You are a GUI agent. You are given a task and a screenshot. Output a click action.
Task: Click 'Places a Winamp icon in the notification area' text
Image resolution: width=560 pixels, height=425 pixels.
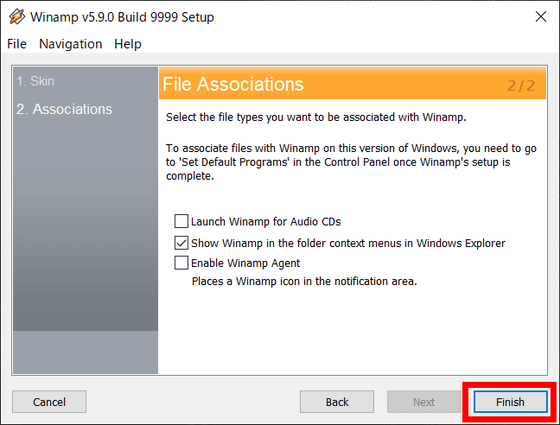tap(304, 281)
